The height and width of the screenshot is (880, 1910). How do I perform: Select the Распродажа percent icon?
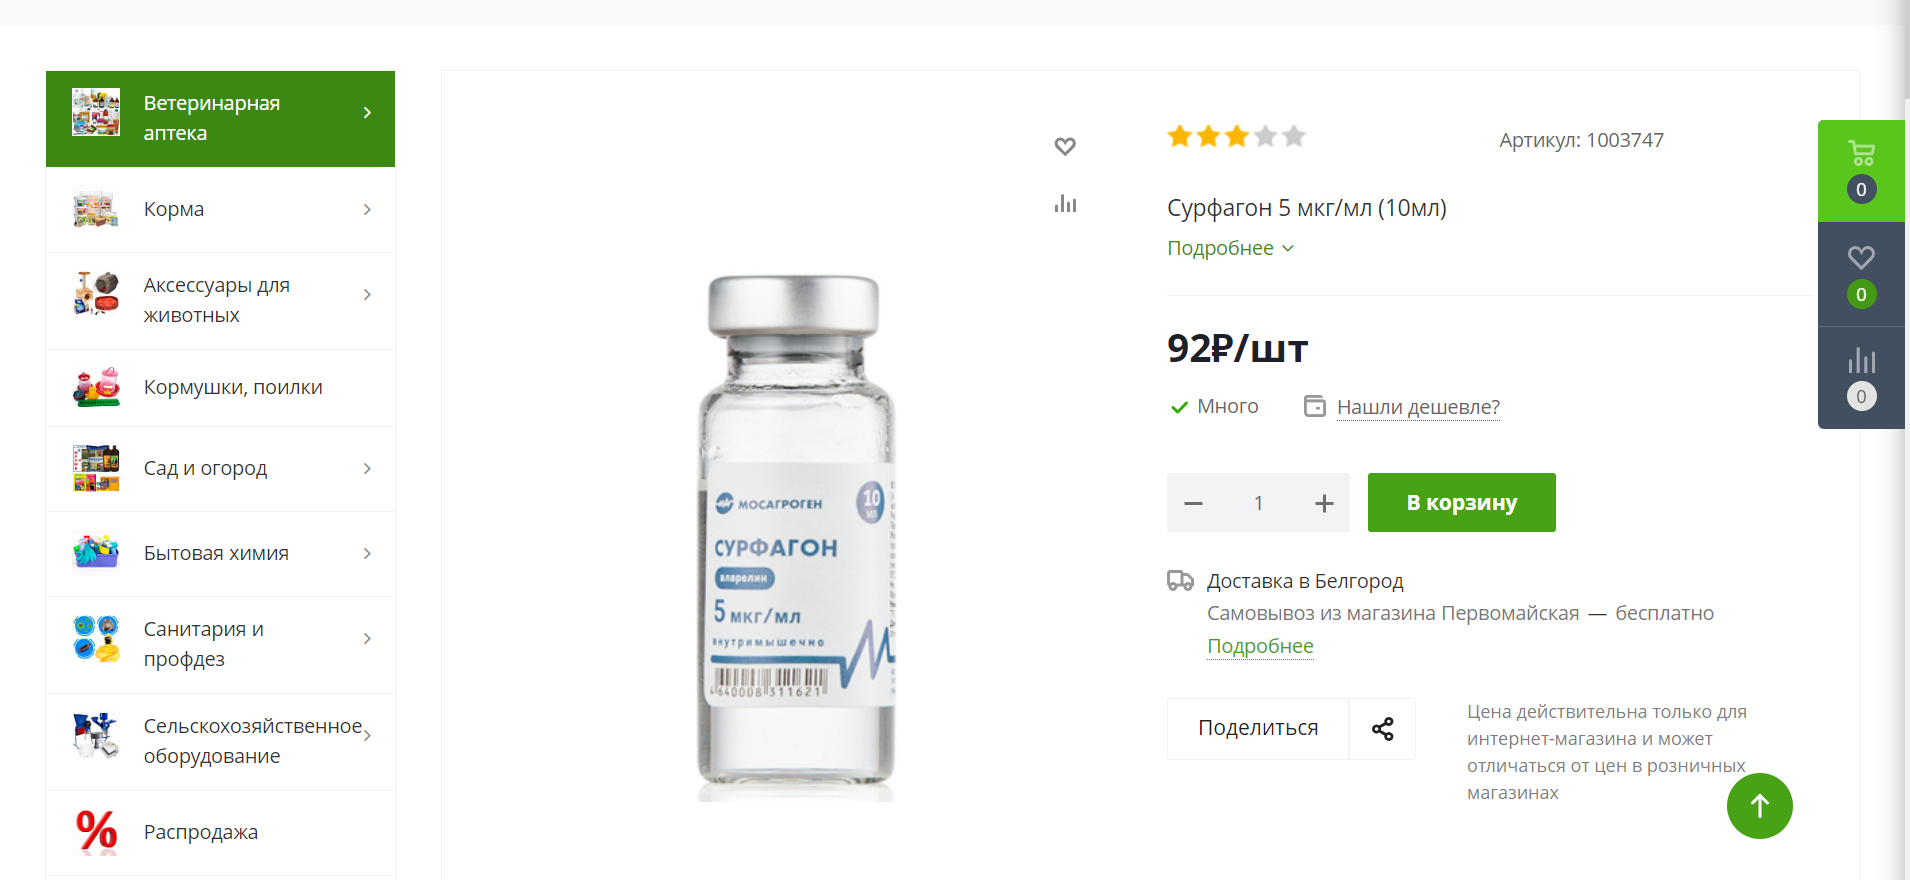(x=95, y=831)
